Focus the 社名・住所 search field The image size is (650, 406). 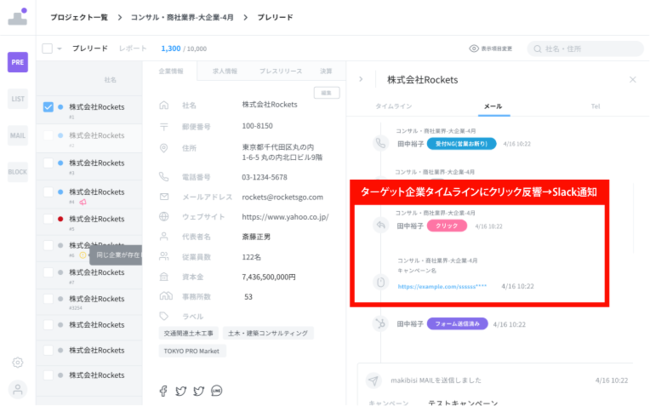tap(585, 49)
